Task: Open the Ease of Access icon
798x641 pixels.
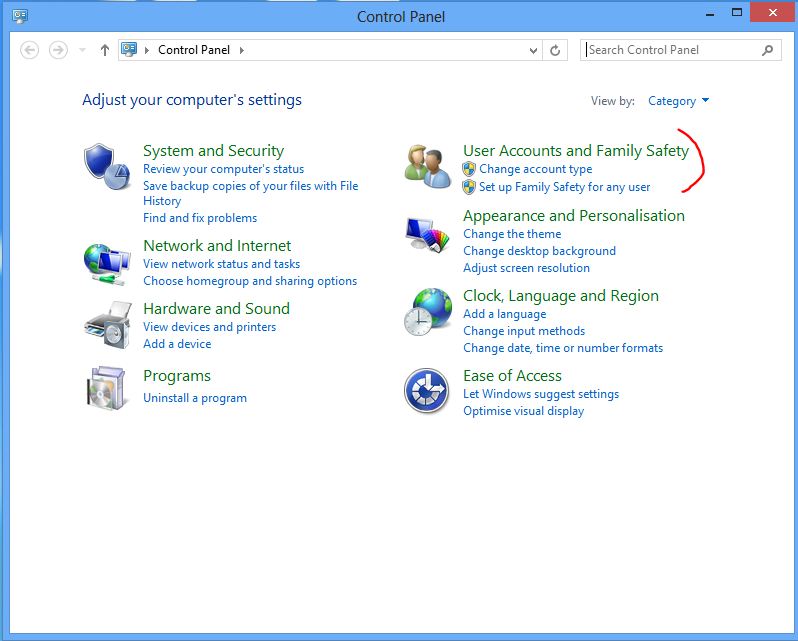Action: tap(426, 391)
